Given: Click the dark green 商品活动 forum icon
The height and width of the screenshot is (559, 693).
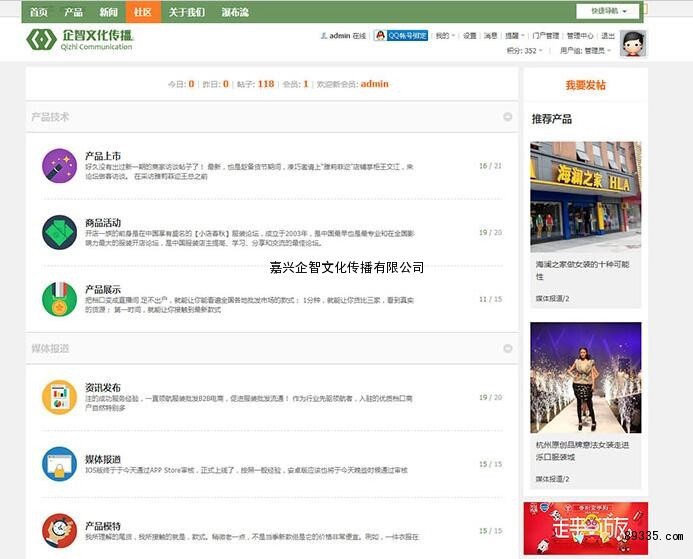Looking at the screenshot, I should [x=59, y=232].
